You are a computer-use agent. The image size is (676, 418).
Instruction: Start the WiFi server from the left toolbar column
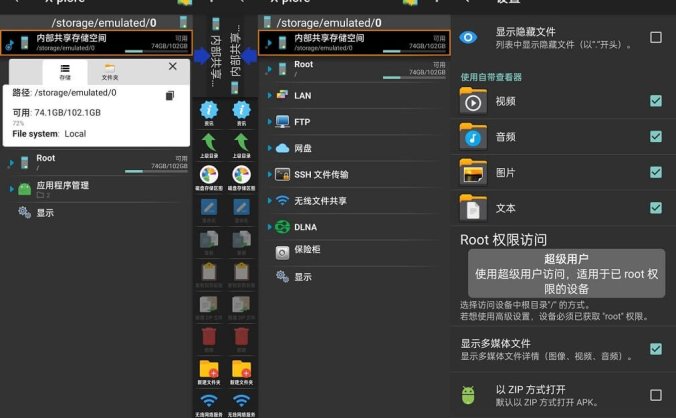(209, 402)
